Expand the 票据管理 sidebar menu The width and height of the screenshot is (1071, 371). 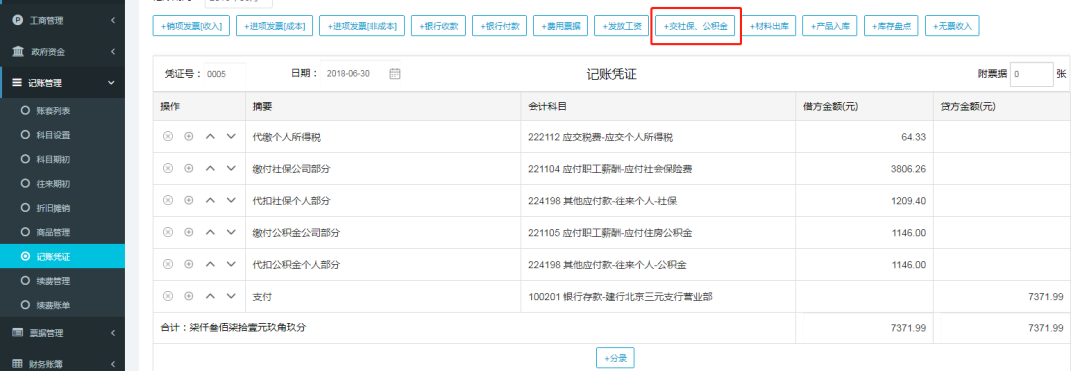point(62,333)
